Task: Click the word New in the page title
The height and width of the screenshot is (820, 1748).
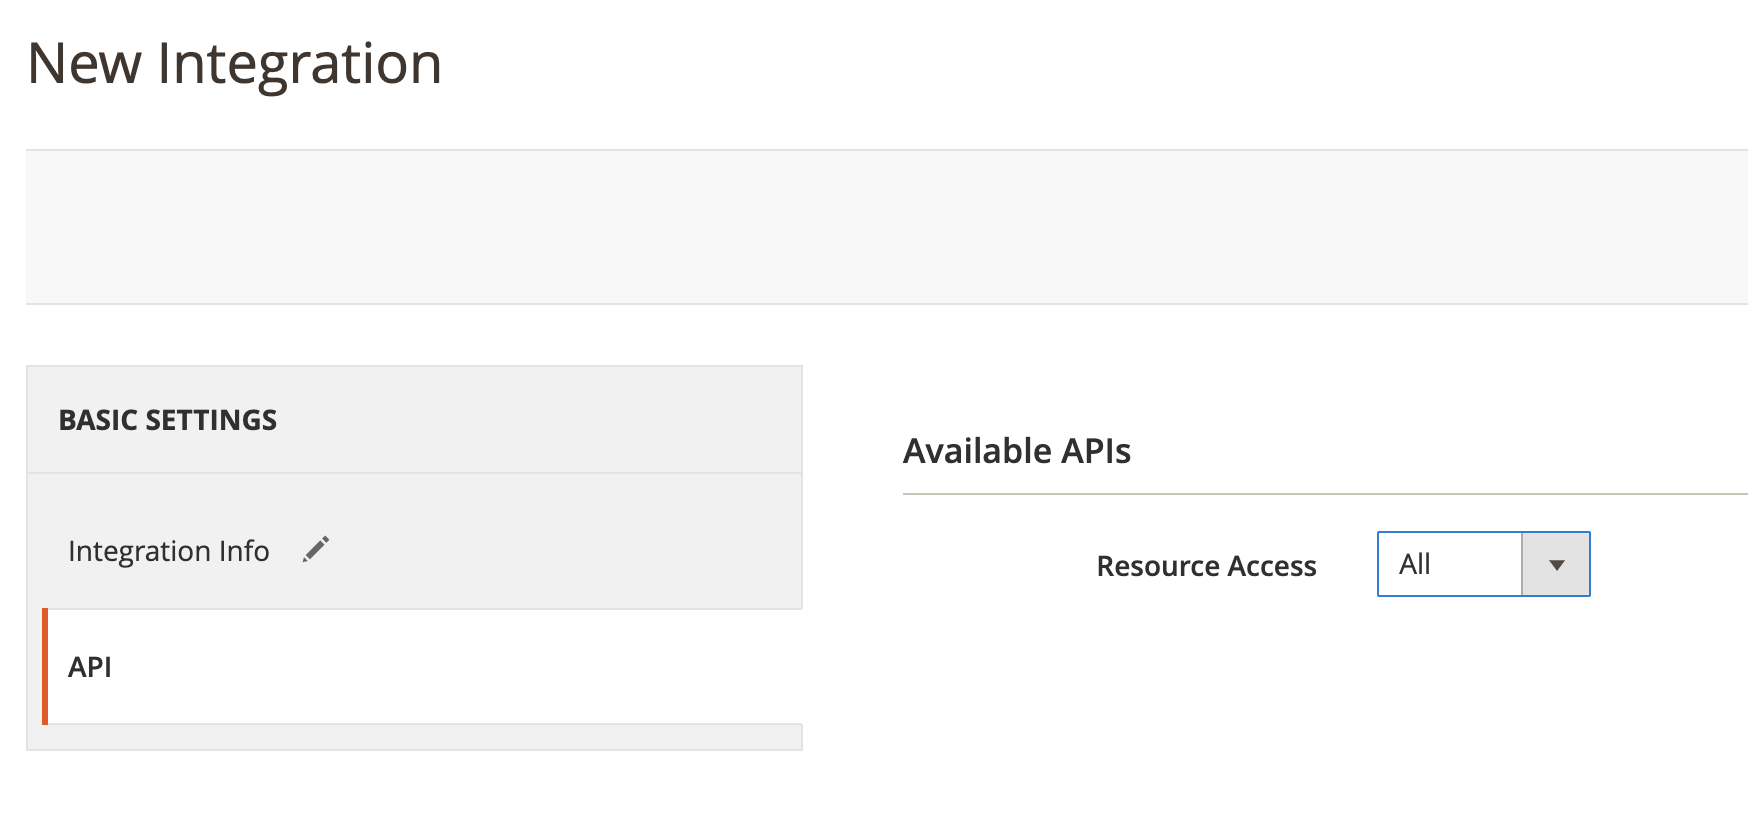Action: (85, 64)
